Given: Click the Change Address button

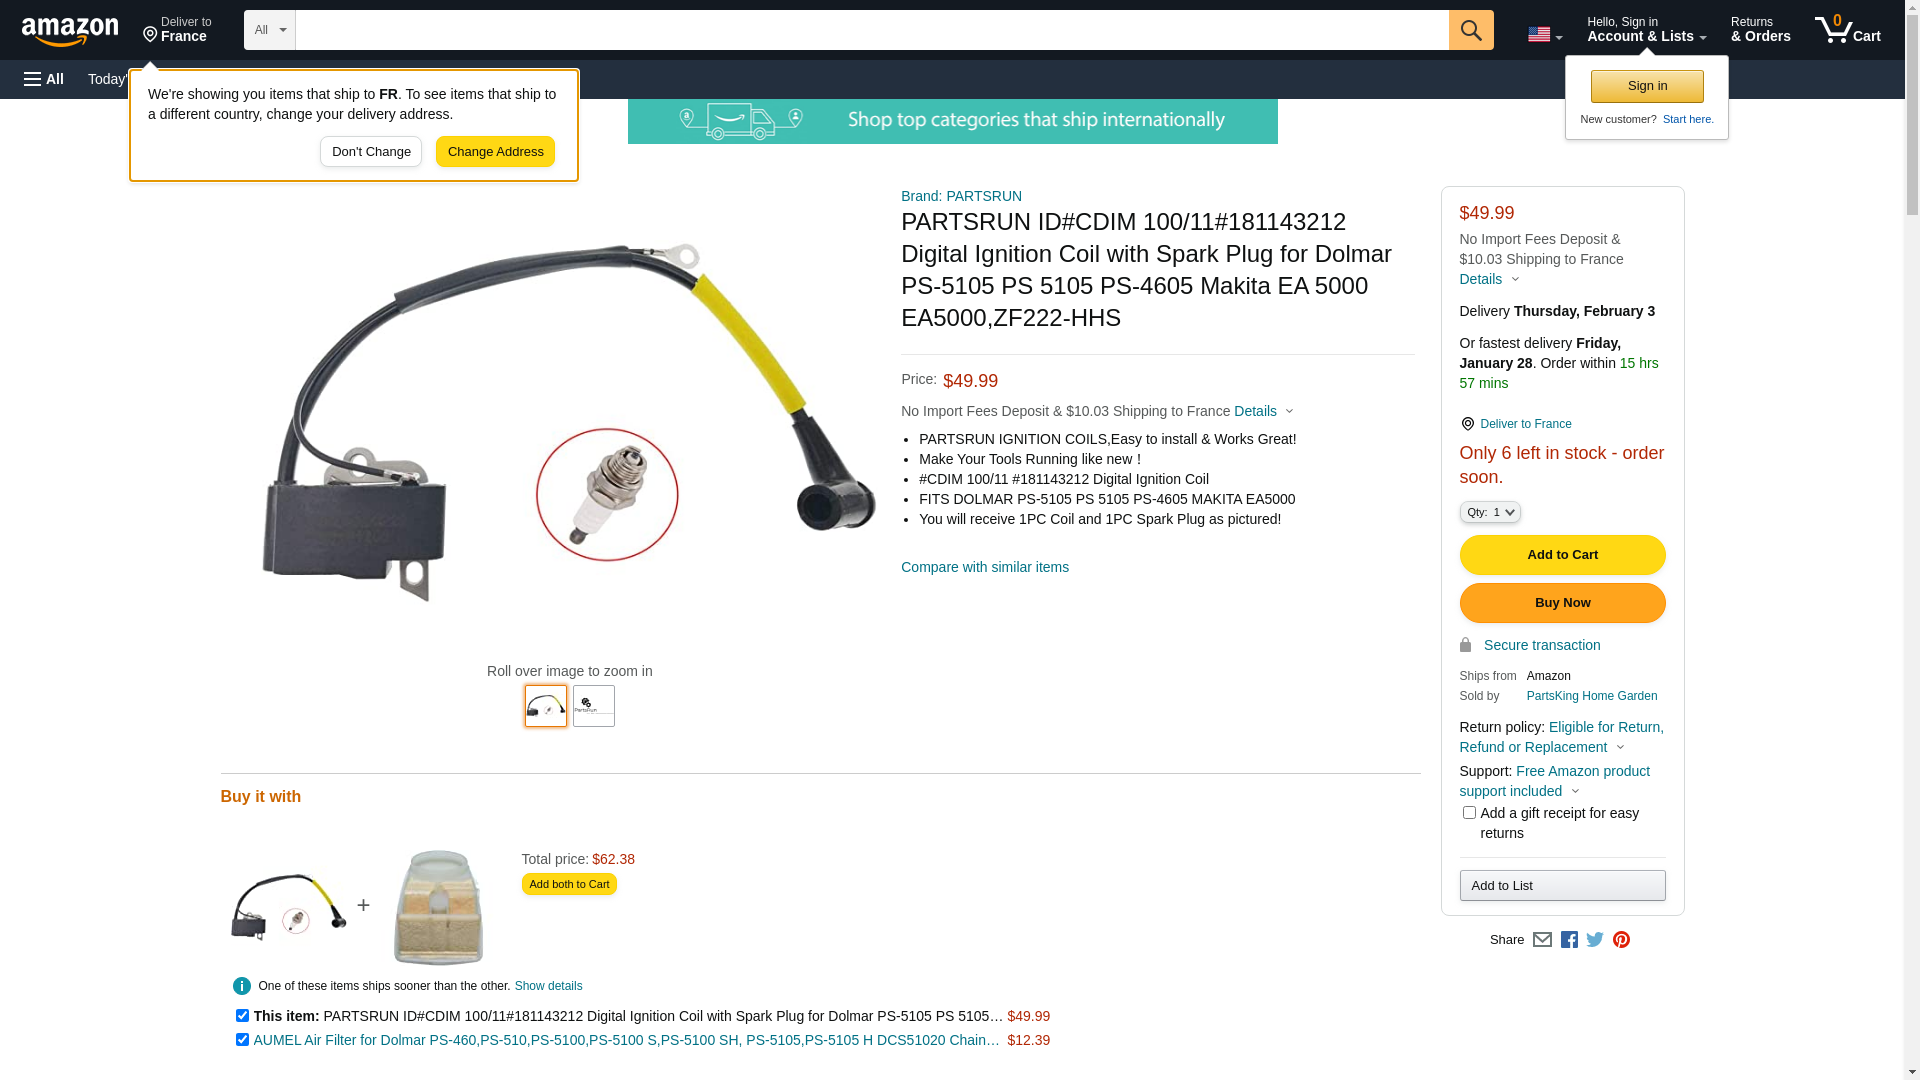Looking at the screenshot, I should pyautogui.click(x=495, y=152).
